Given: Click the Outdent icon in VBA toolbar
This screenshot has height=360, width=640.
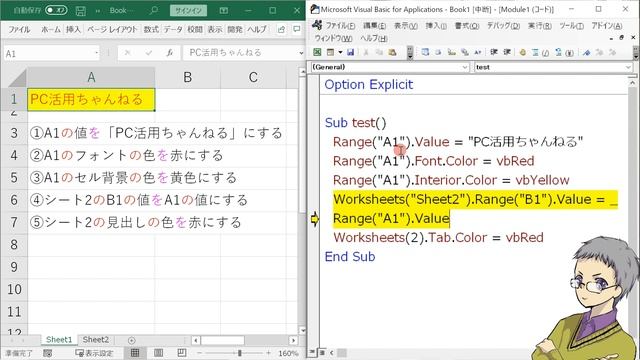Looking at the screenshot, I should [507, 52].
